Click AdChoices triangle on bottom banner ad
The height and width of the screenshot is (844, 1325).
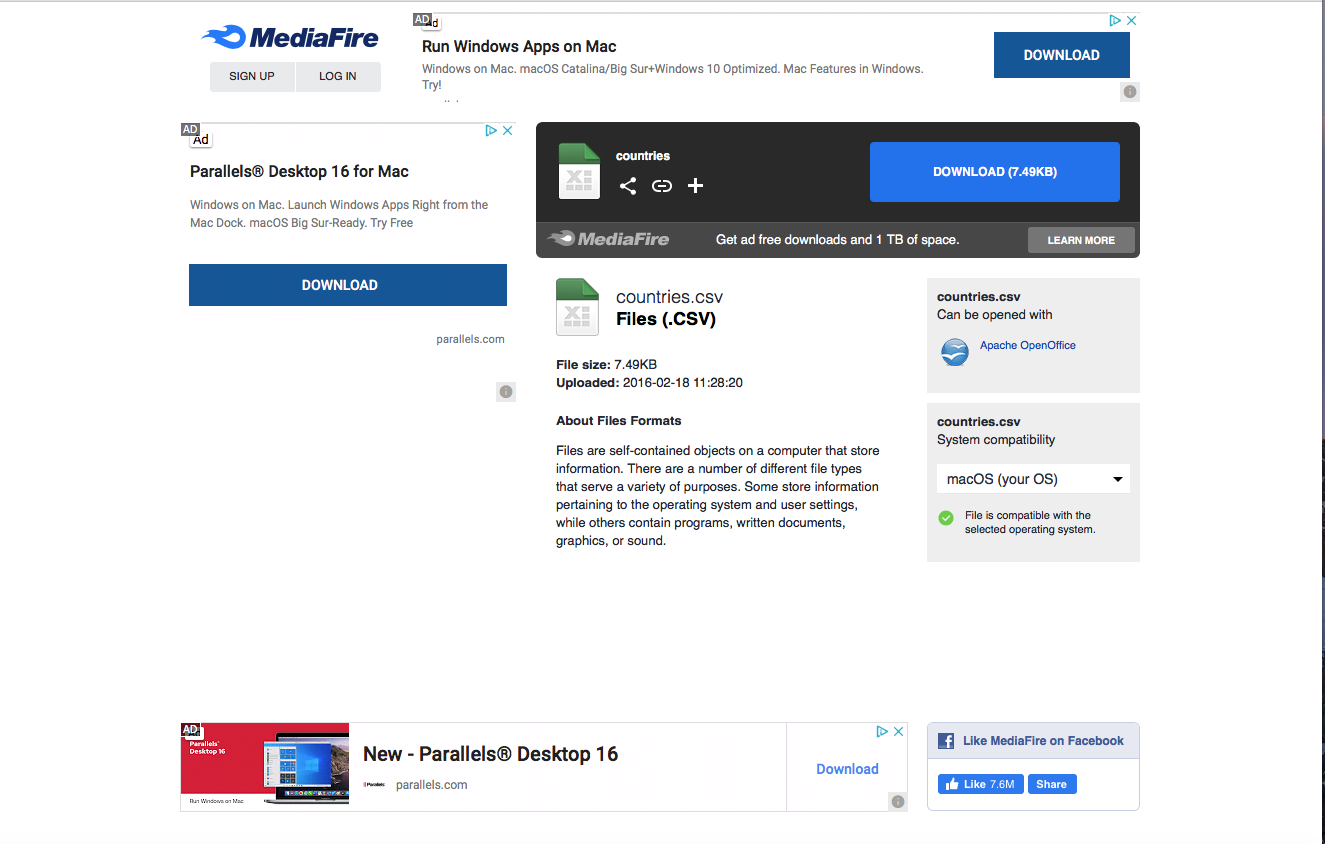pos(882,731)
